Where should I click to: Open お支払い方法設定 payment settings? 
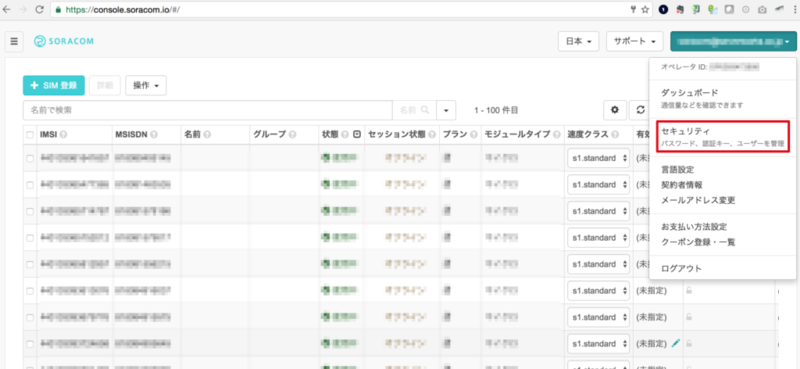(693, 227)
